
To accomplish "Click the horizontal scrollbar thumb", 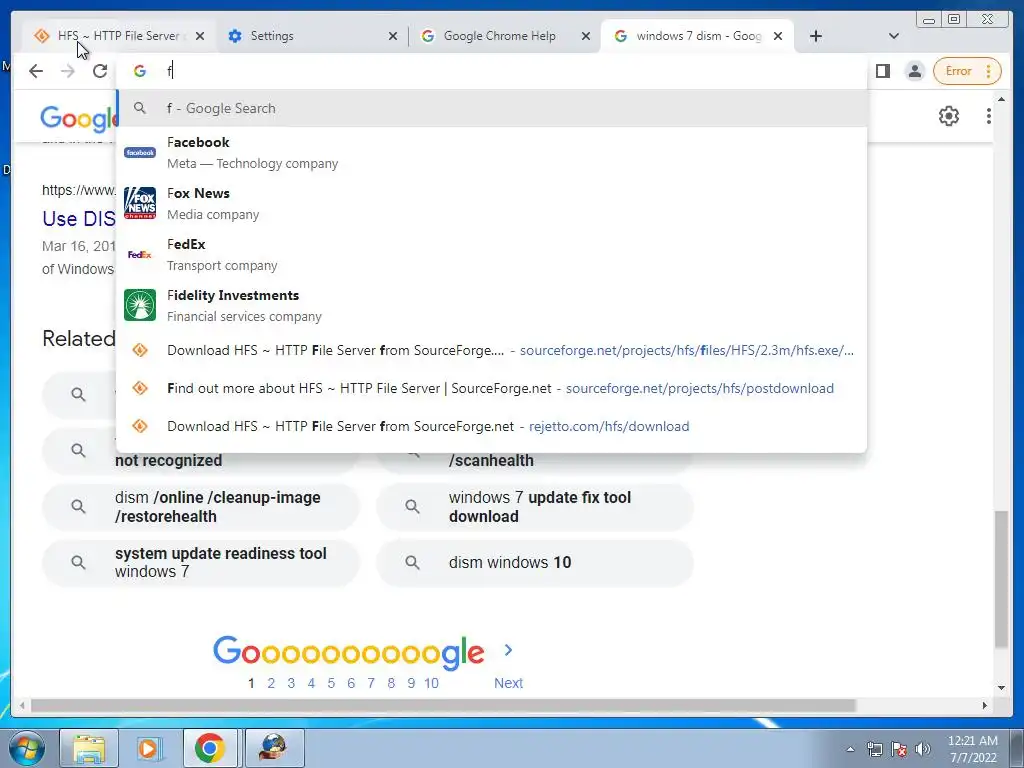I will pos(443,705).
